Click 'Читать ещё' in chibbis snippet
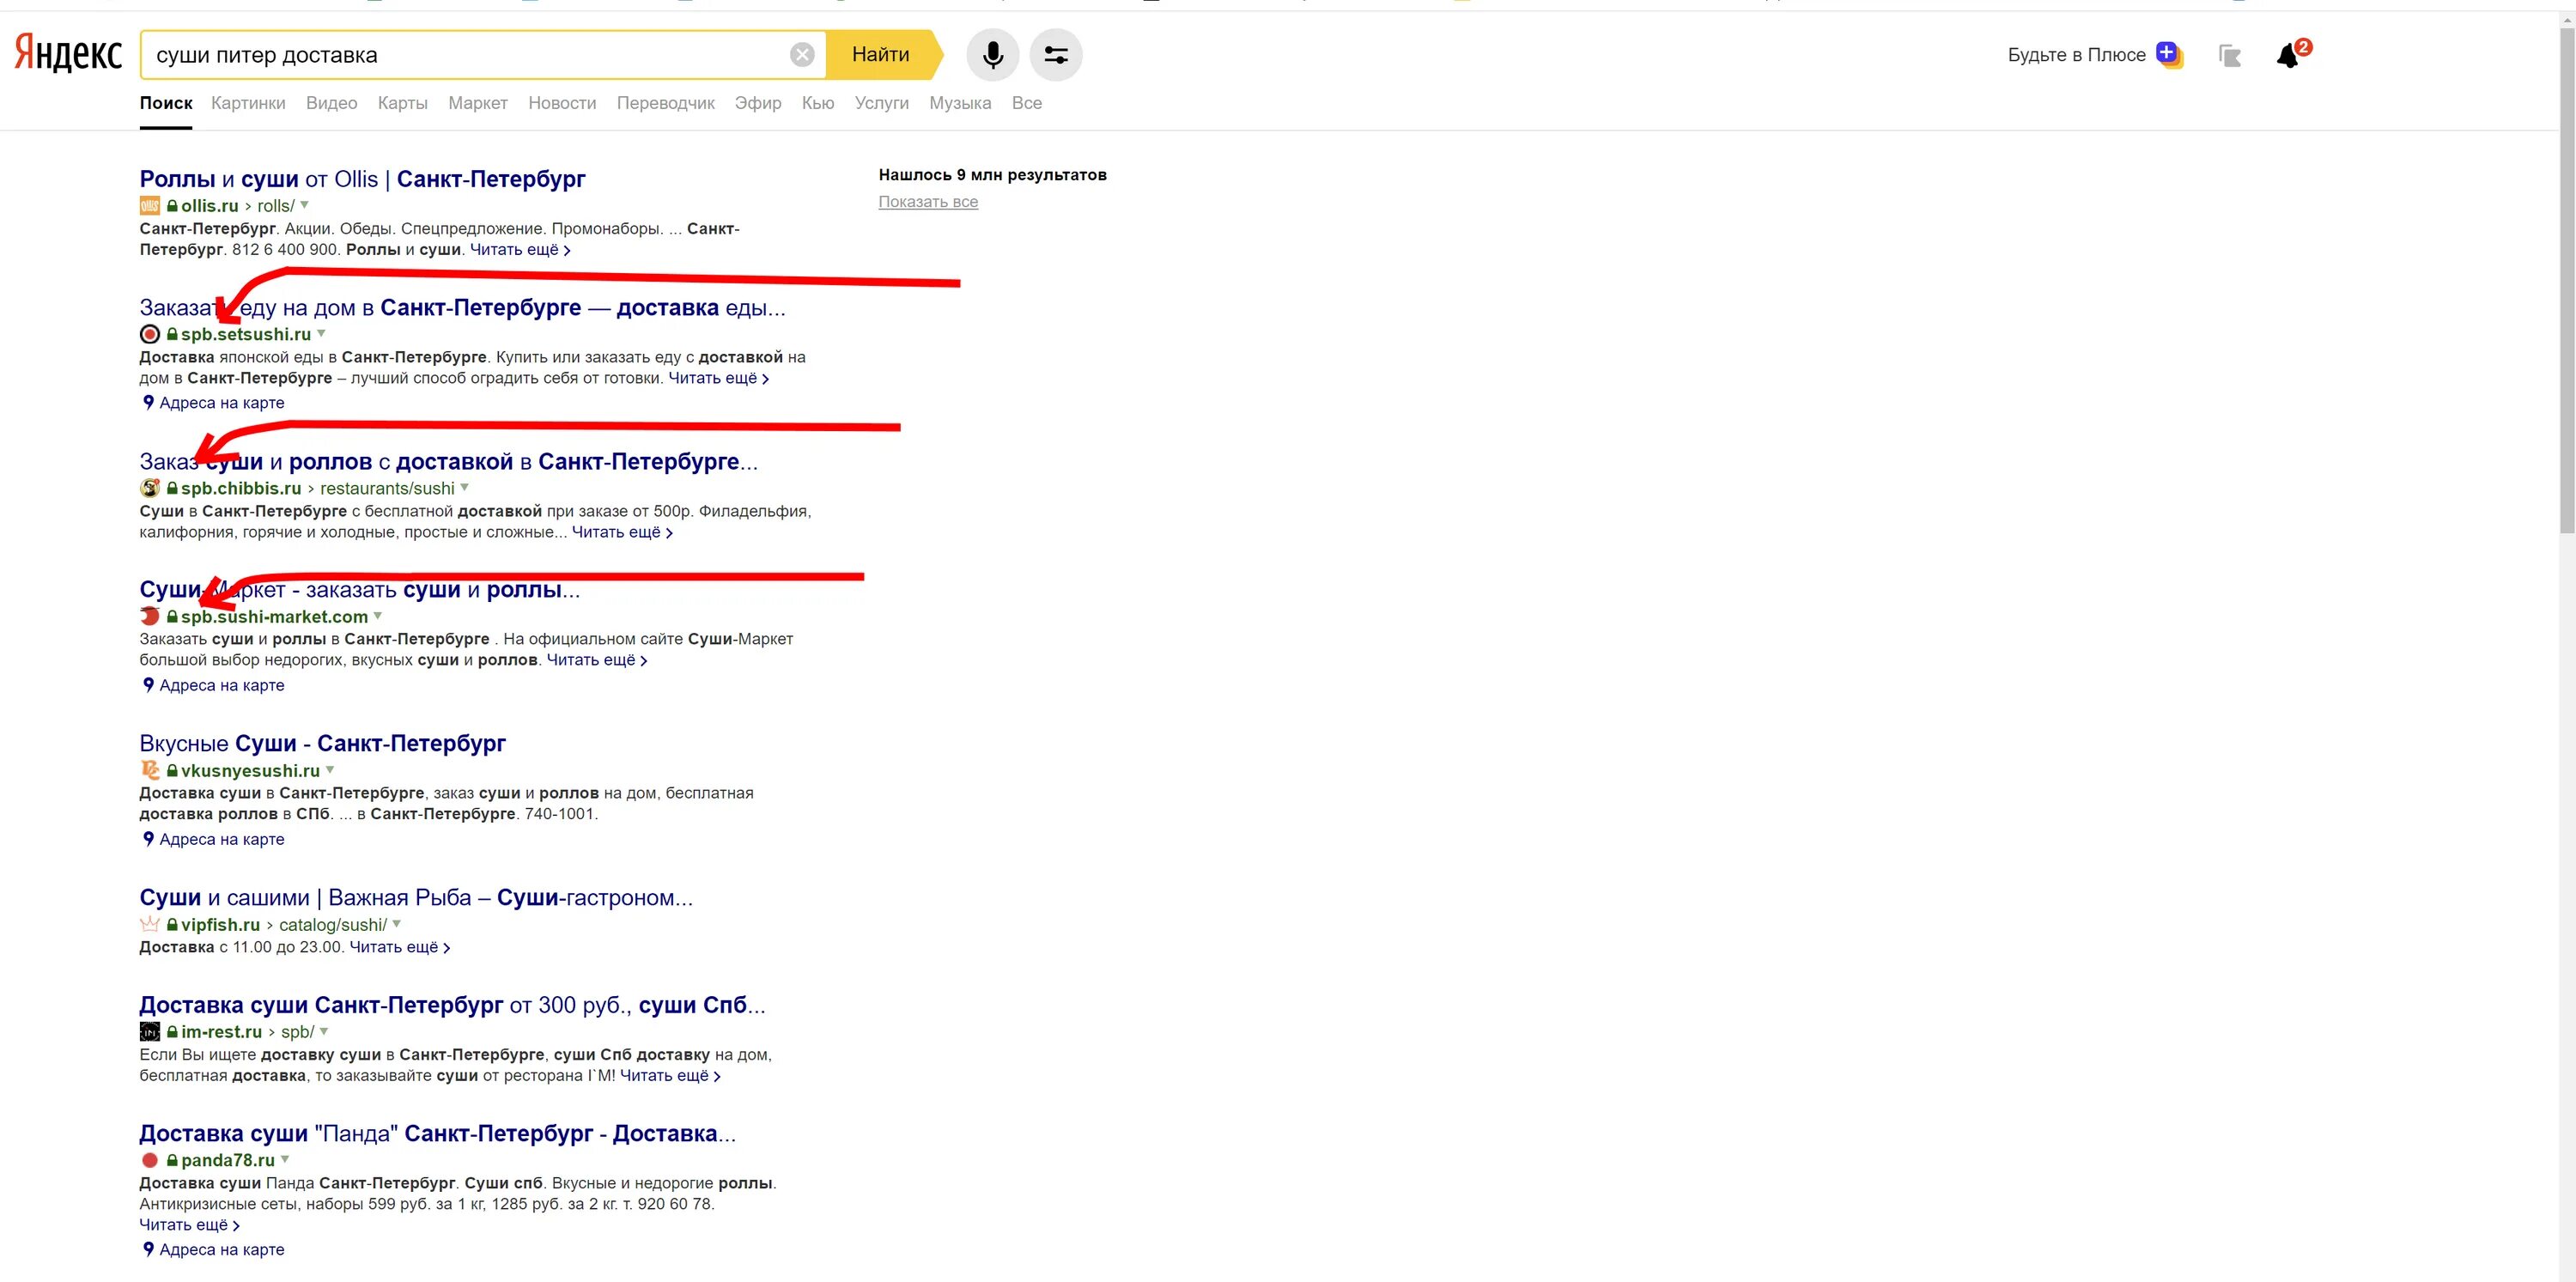 coord(622,532)
